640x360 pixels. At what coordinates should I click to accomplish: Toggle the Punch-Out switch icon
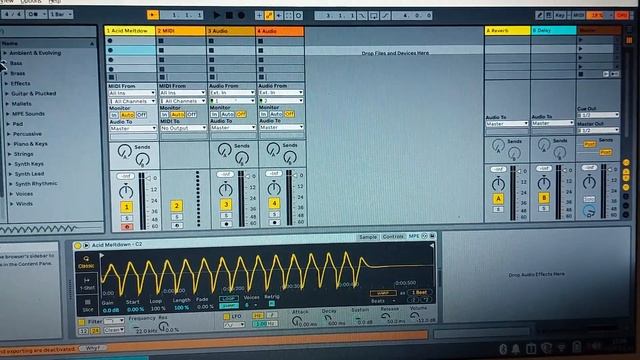(385, 16)
